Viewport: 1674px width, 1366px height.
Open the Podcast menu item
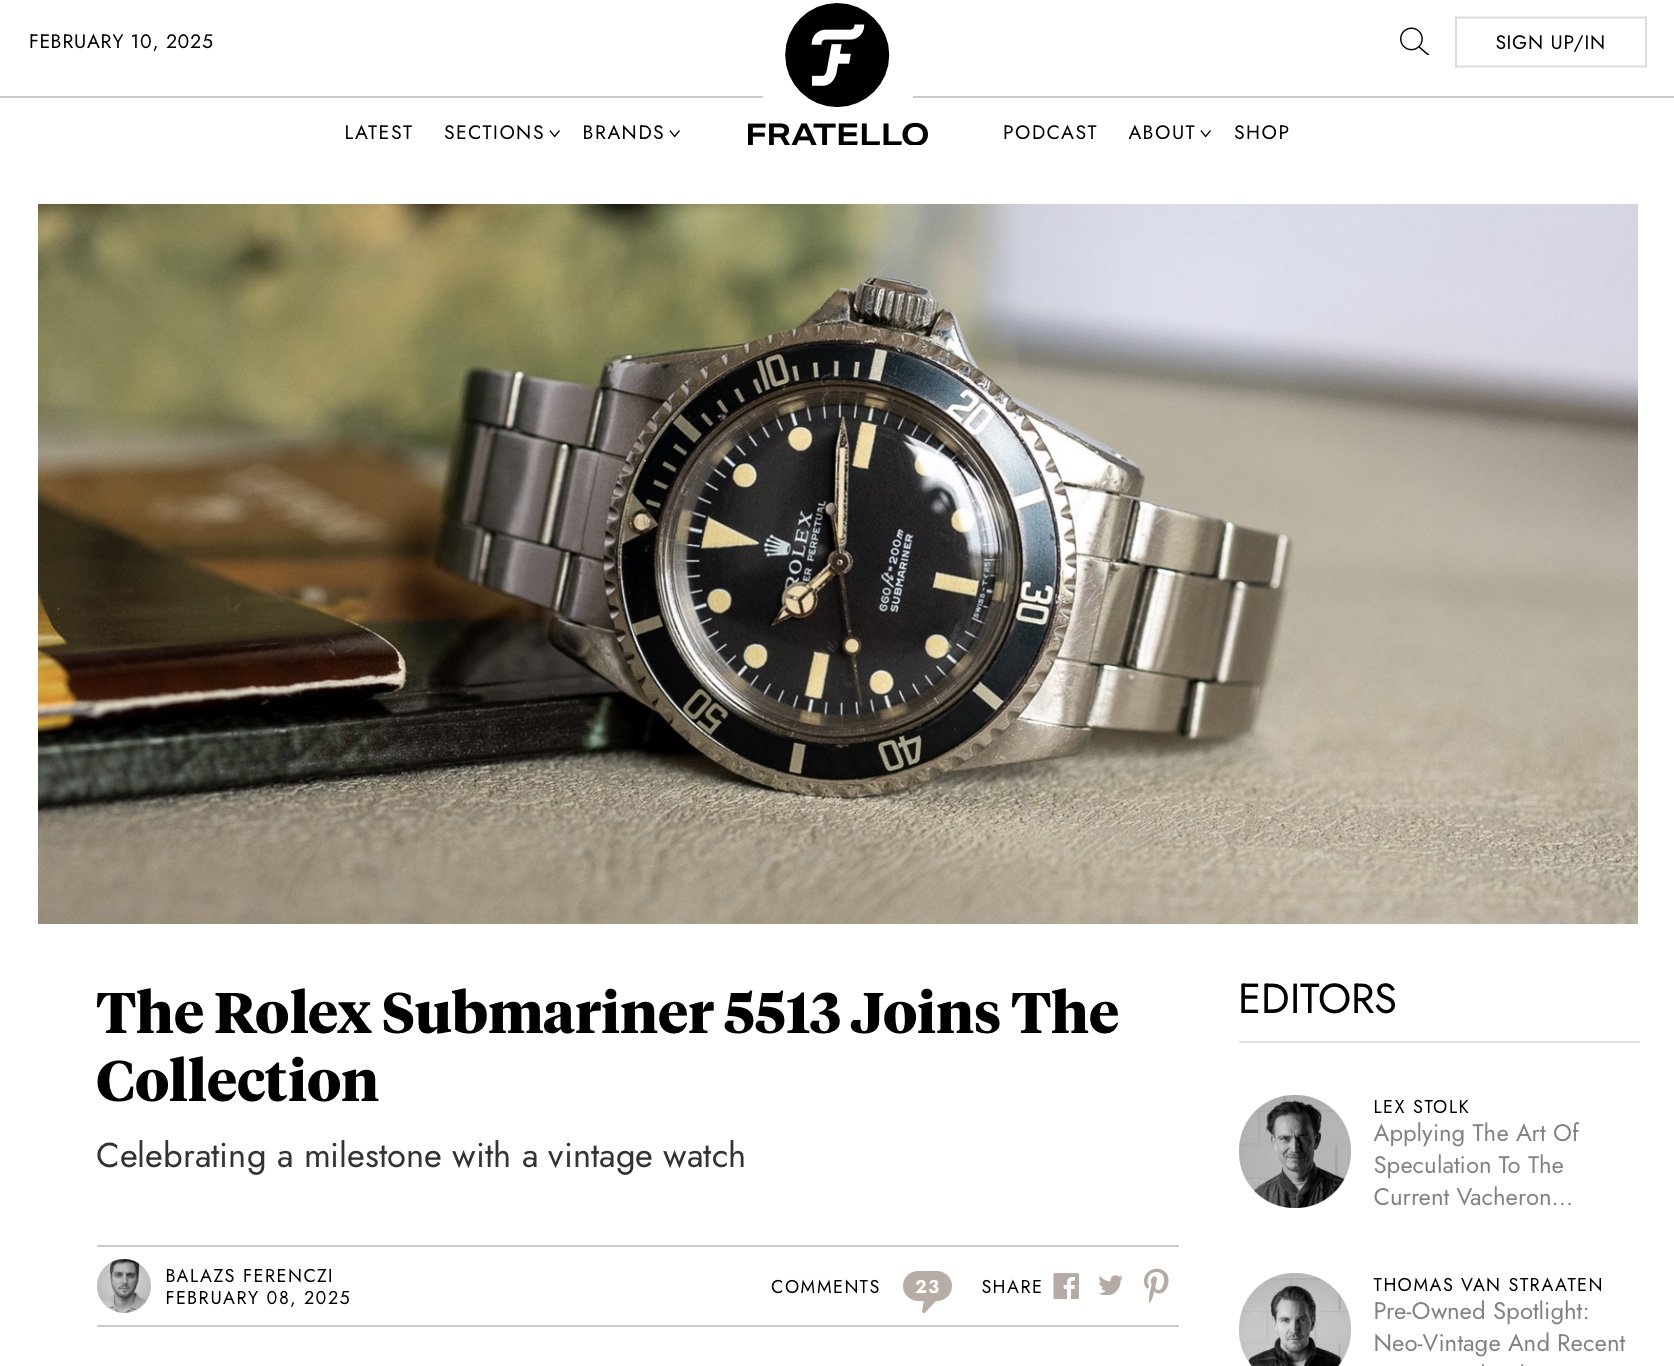click(x=1050, y=133)
